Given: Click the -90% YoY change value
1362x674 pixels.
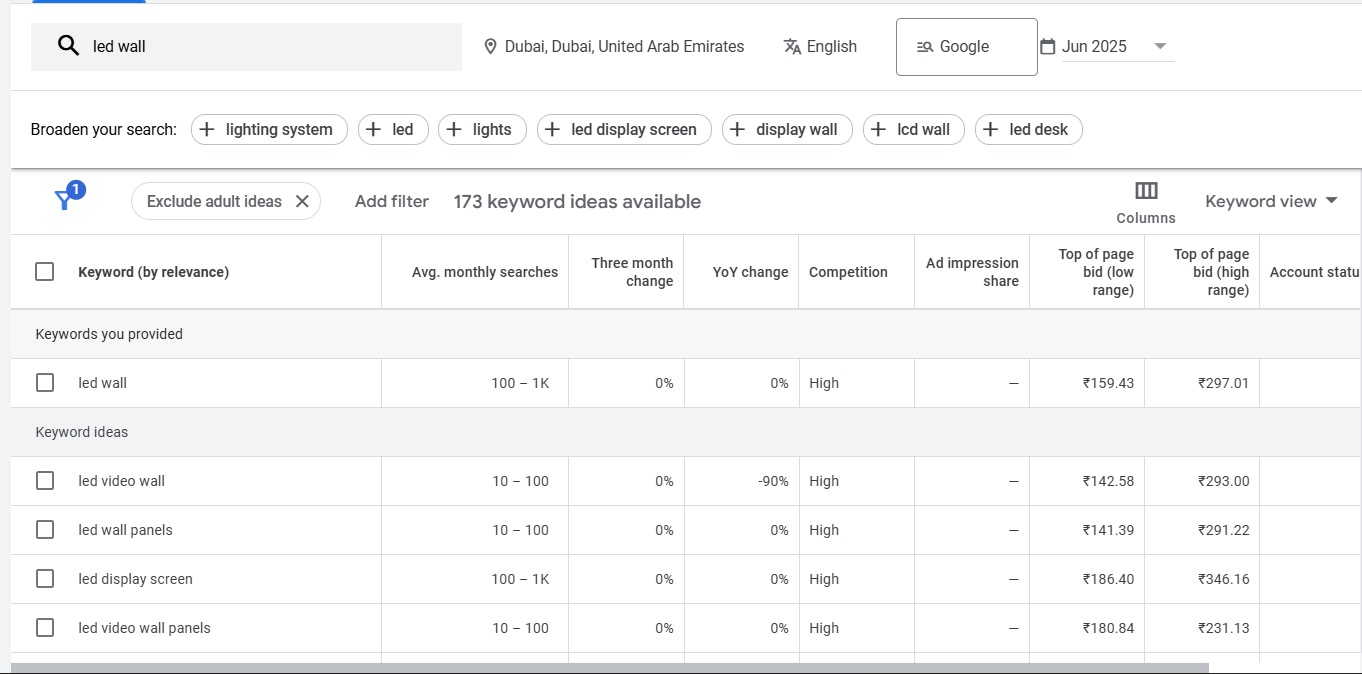Looking at the screenshot, I should [x=773, y=481].
